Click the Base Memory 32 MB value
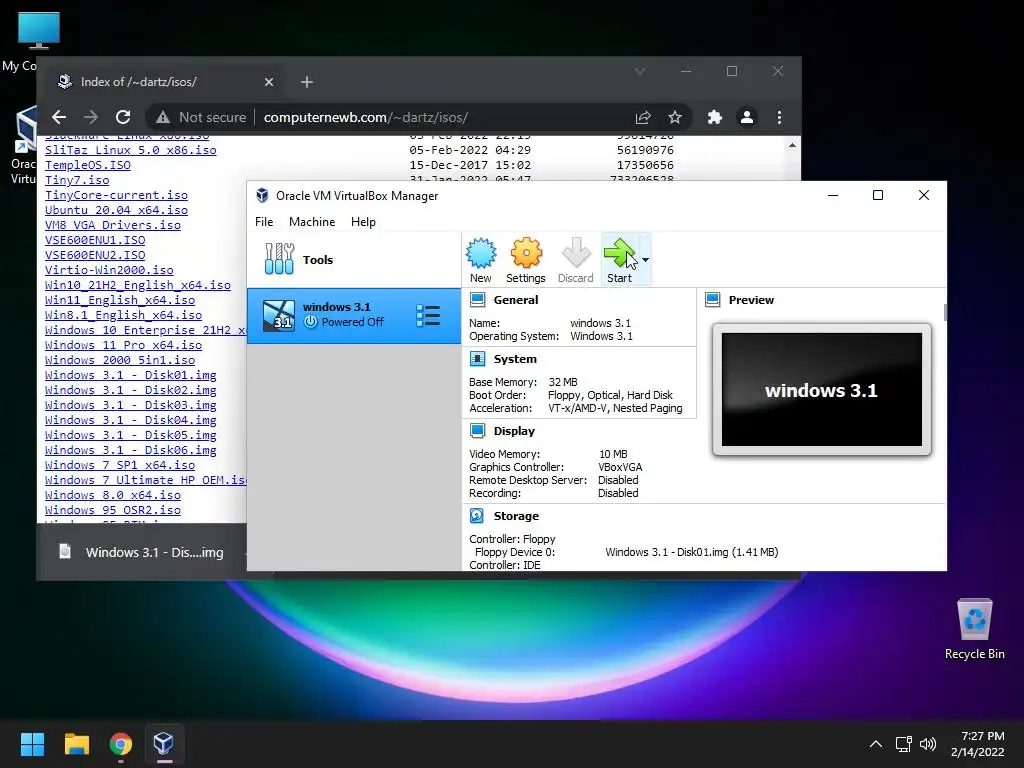Viewport: 1024px width, 768px height. 563,382
